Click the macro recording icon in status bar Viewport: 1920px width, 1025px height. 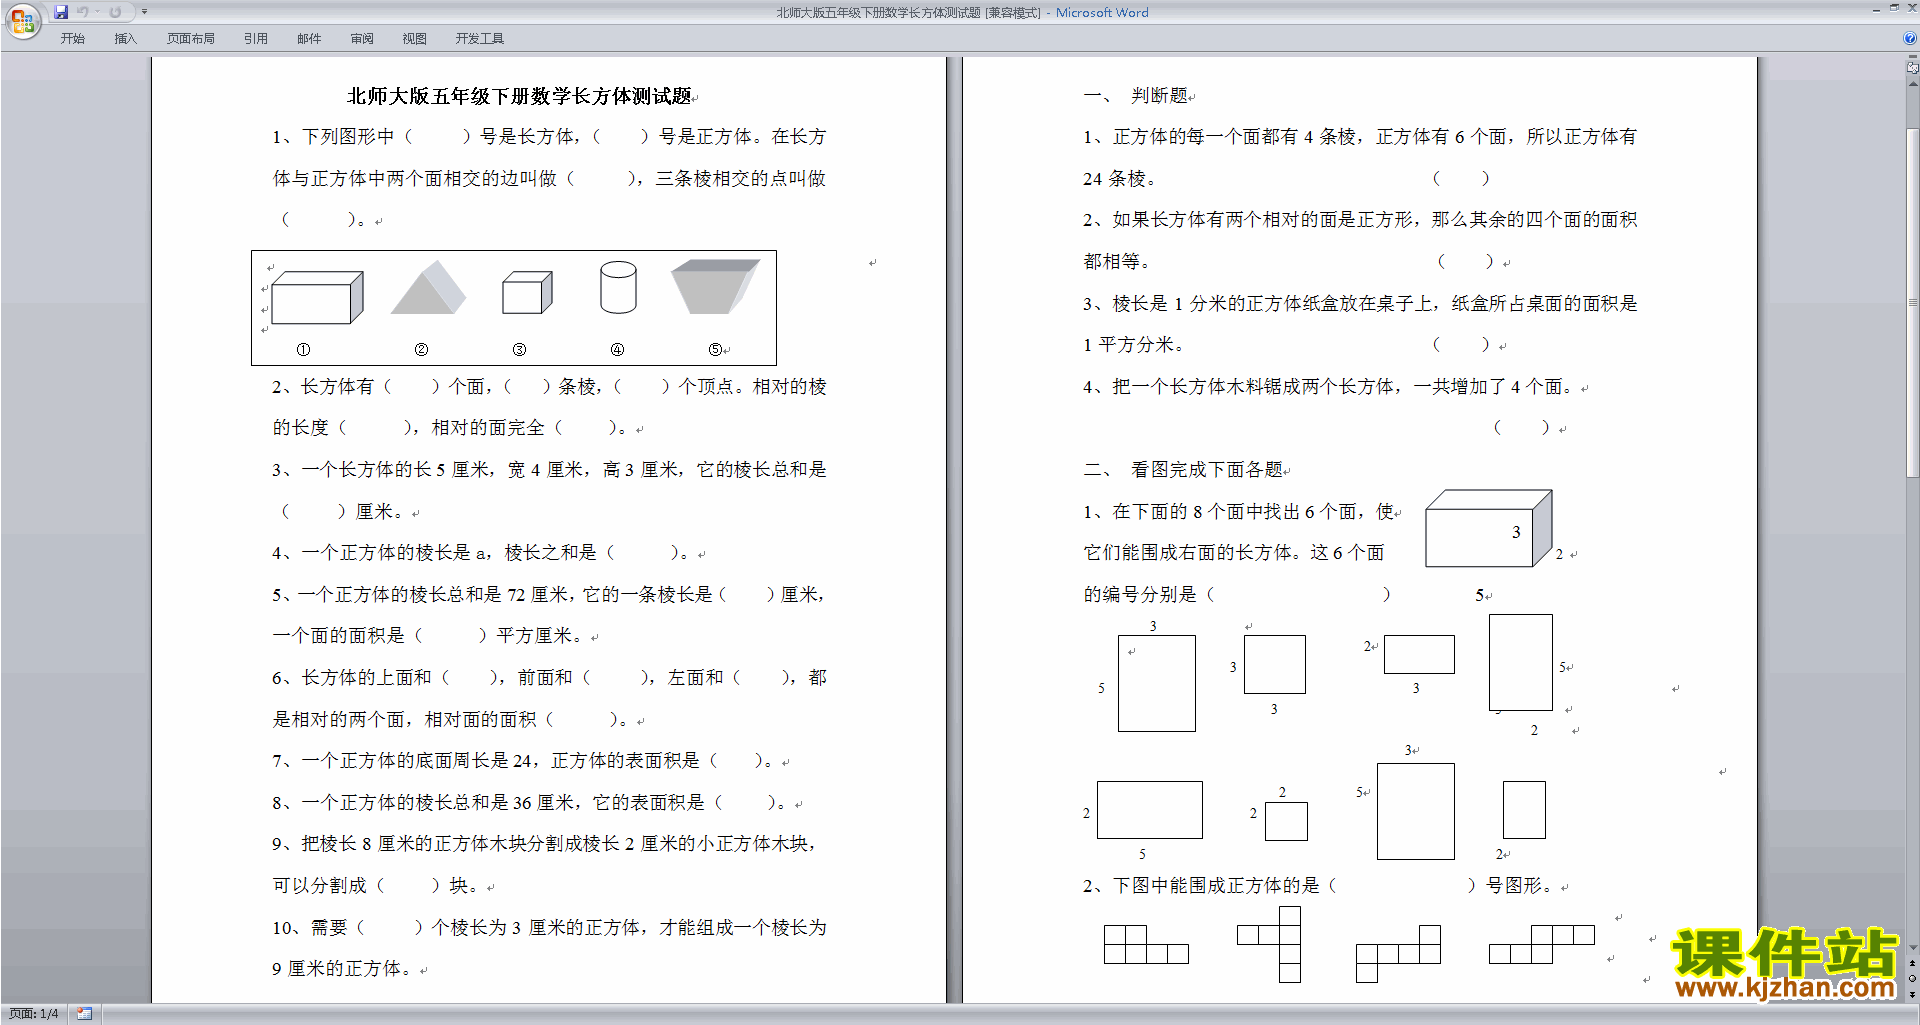[85, 1014]
